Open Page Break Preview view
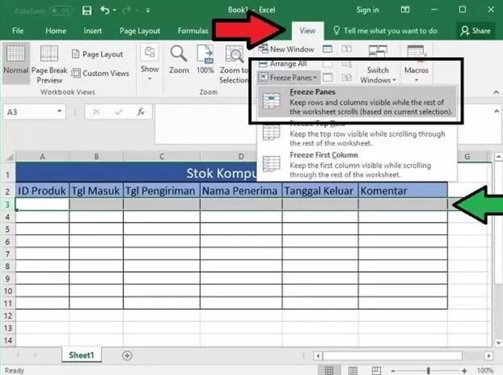 49,64
